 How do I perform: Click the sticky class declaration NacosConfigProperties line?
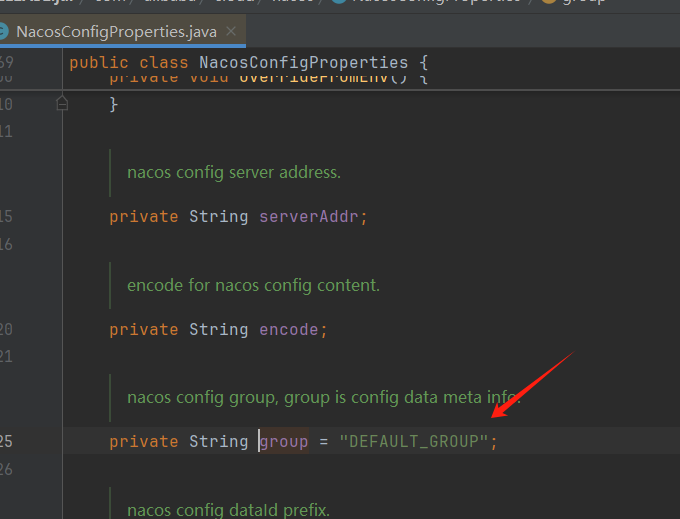tap(248, 62)
